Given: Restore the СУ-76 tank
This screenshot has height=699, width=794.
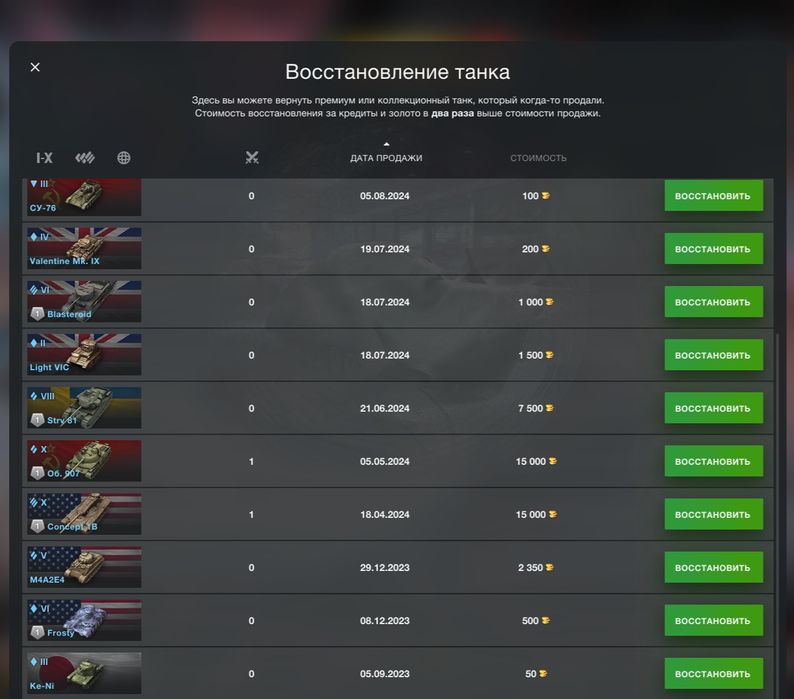Looking at the screenshot, I should [x=713, y=196].
